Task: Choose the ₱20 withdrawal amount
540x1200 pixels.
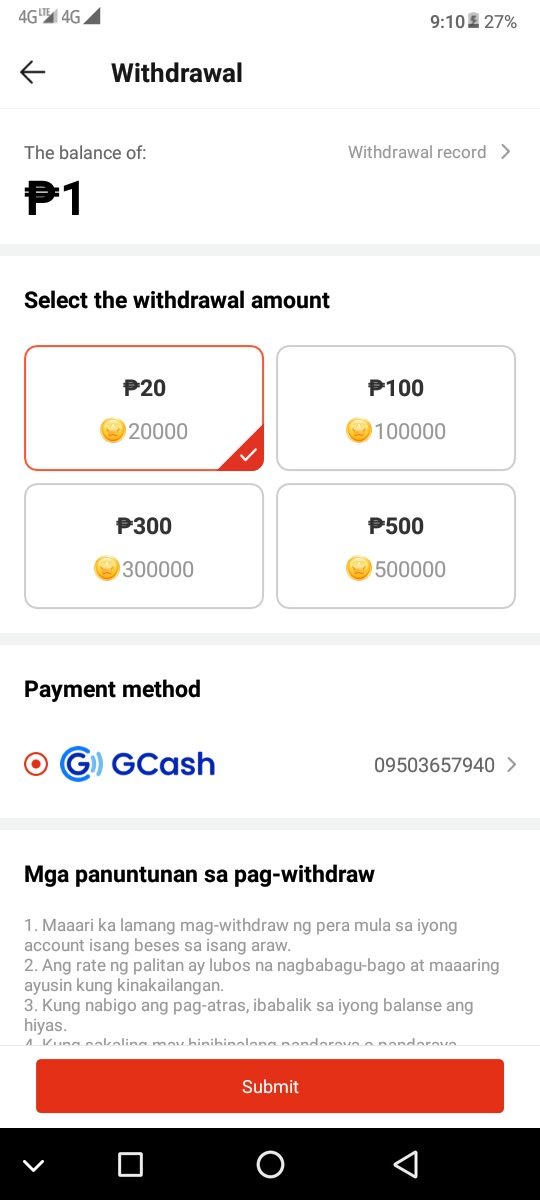Action: coord(144,408)
